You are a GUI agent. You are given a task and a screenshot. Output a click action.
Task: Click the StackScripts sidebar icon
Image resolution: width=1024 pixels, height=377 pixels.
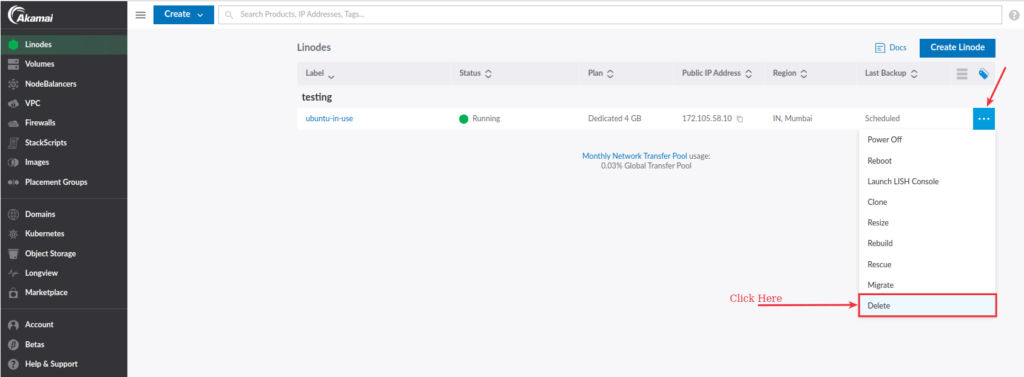pos(13,142)
